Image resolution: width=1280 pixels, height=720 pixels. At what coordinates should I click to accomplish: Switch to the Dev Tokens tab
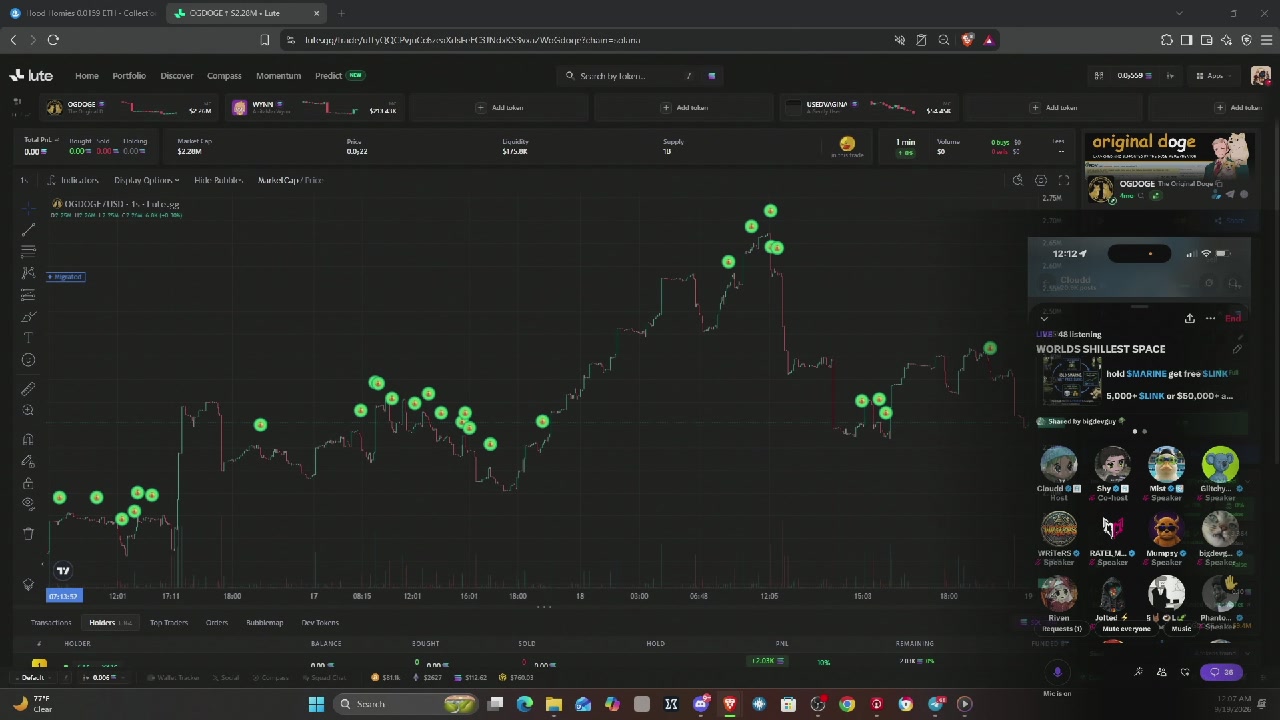[320, 623]
